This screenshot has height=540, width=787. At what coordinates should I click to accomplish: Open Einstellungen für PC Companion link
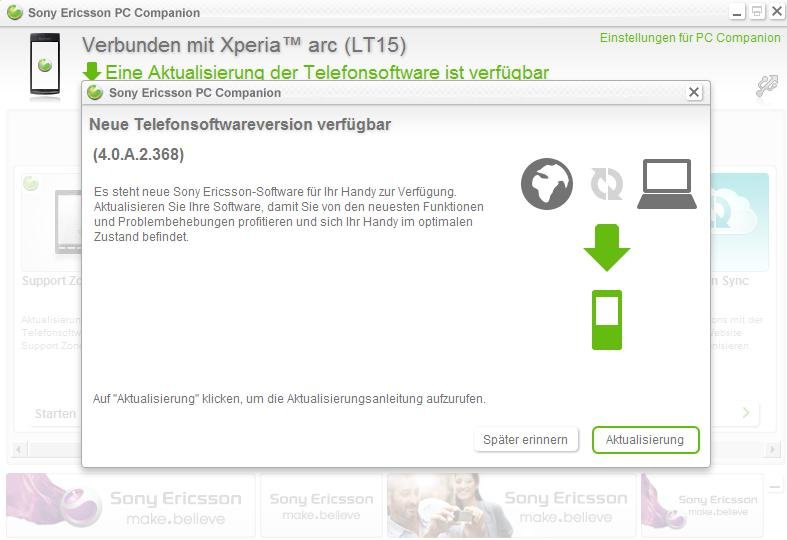point(690,38)
